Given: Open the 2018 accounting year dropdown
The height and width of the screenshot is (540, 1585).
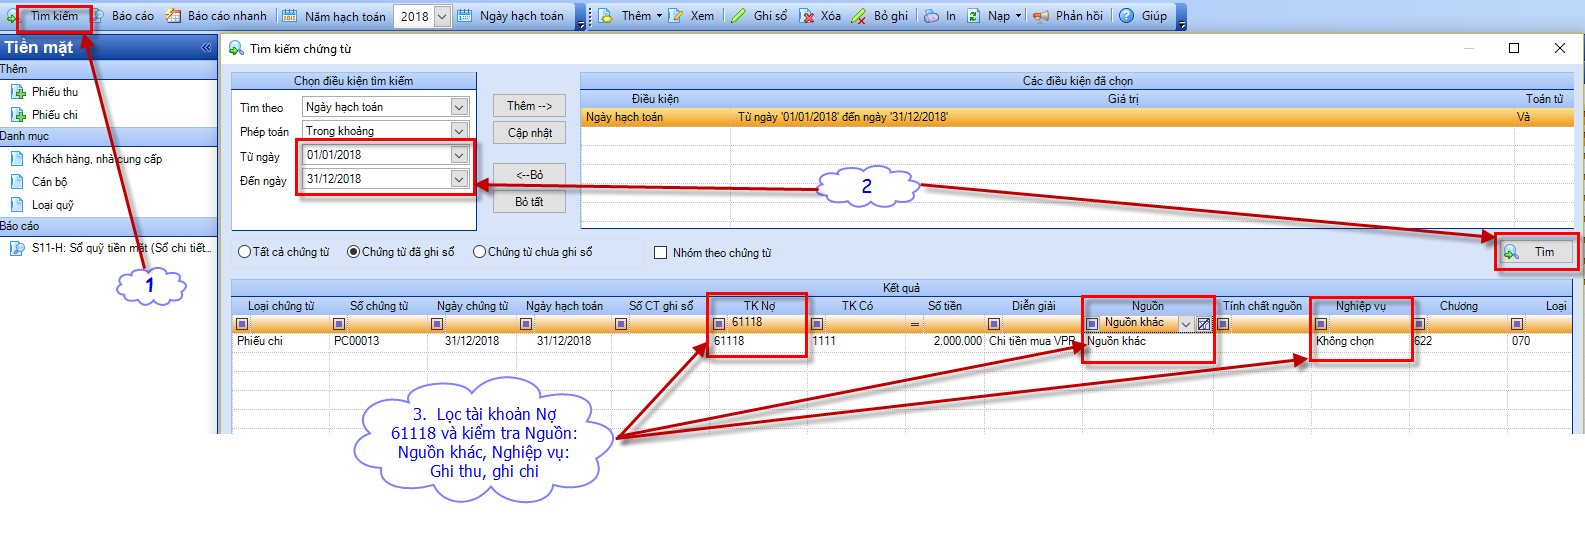Looking at the screenshot, I should [x=442, y=16].
